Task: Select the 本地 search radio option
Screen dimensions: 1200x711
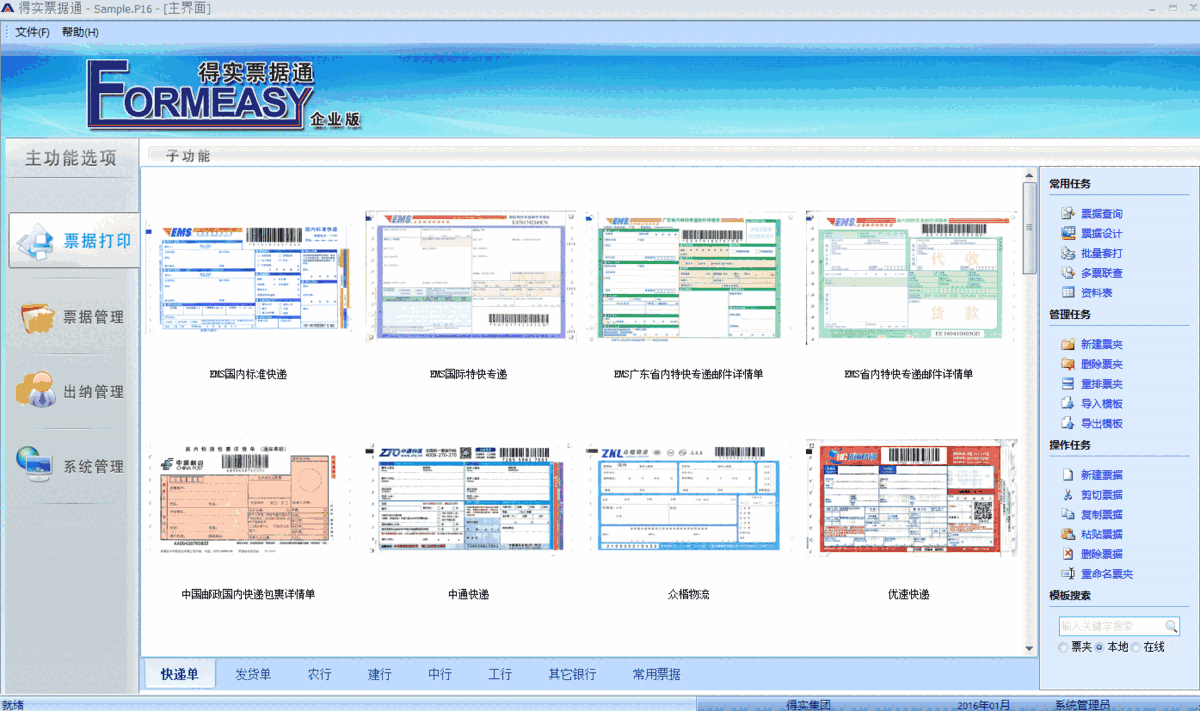Action: point(1100,648)
